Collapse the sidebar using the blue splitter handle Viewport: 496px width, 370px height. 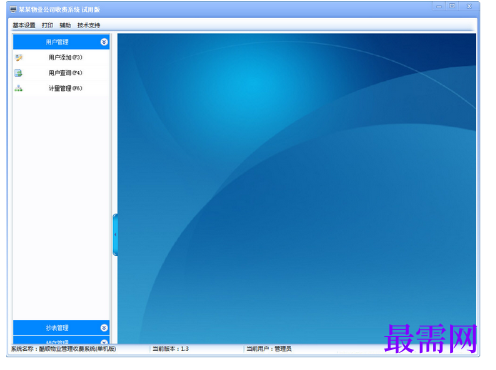[x=115, y=235]
